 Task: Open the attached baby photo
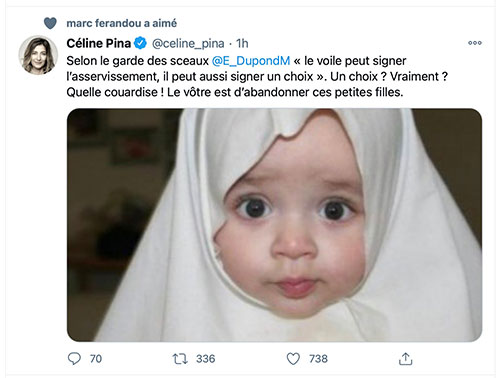[274, 225]
